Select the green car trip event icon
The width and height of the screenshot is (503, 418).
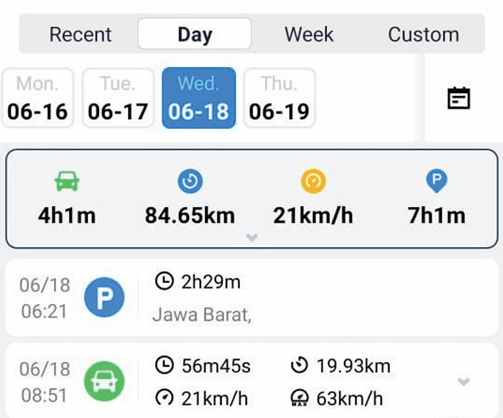pyautogui.click(x=104, y=381)
